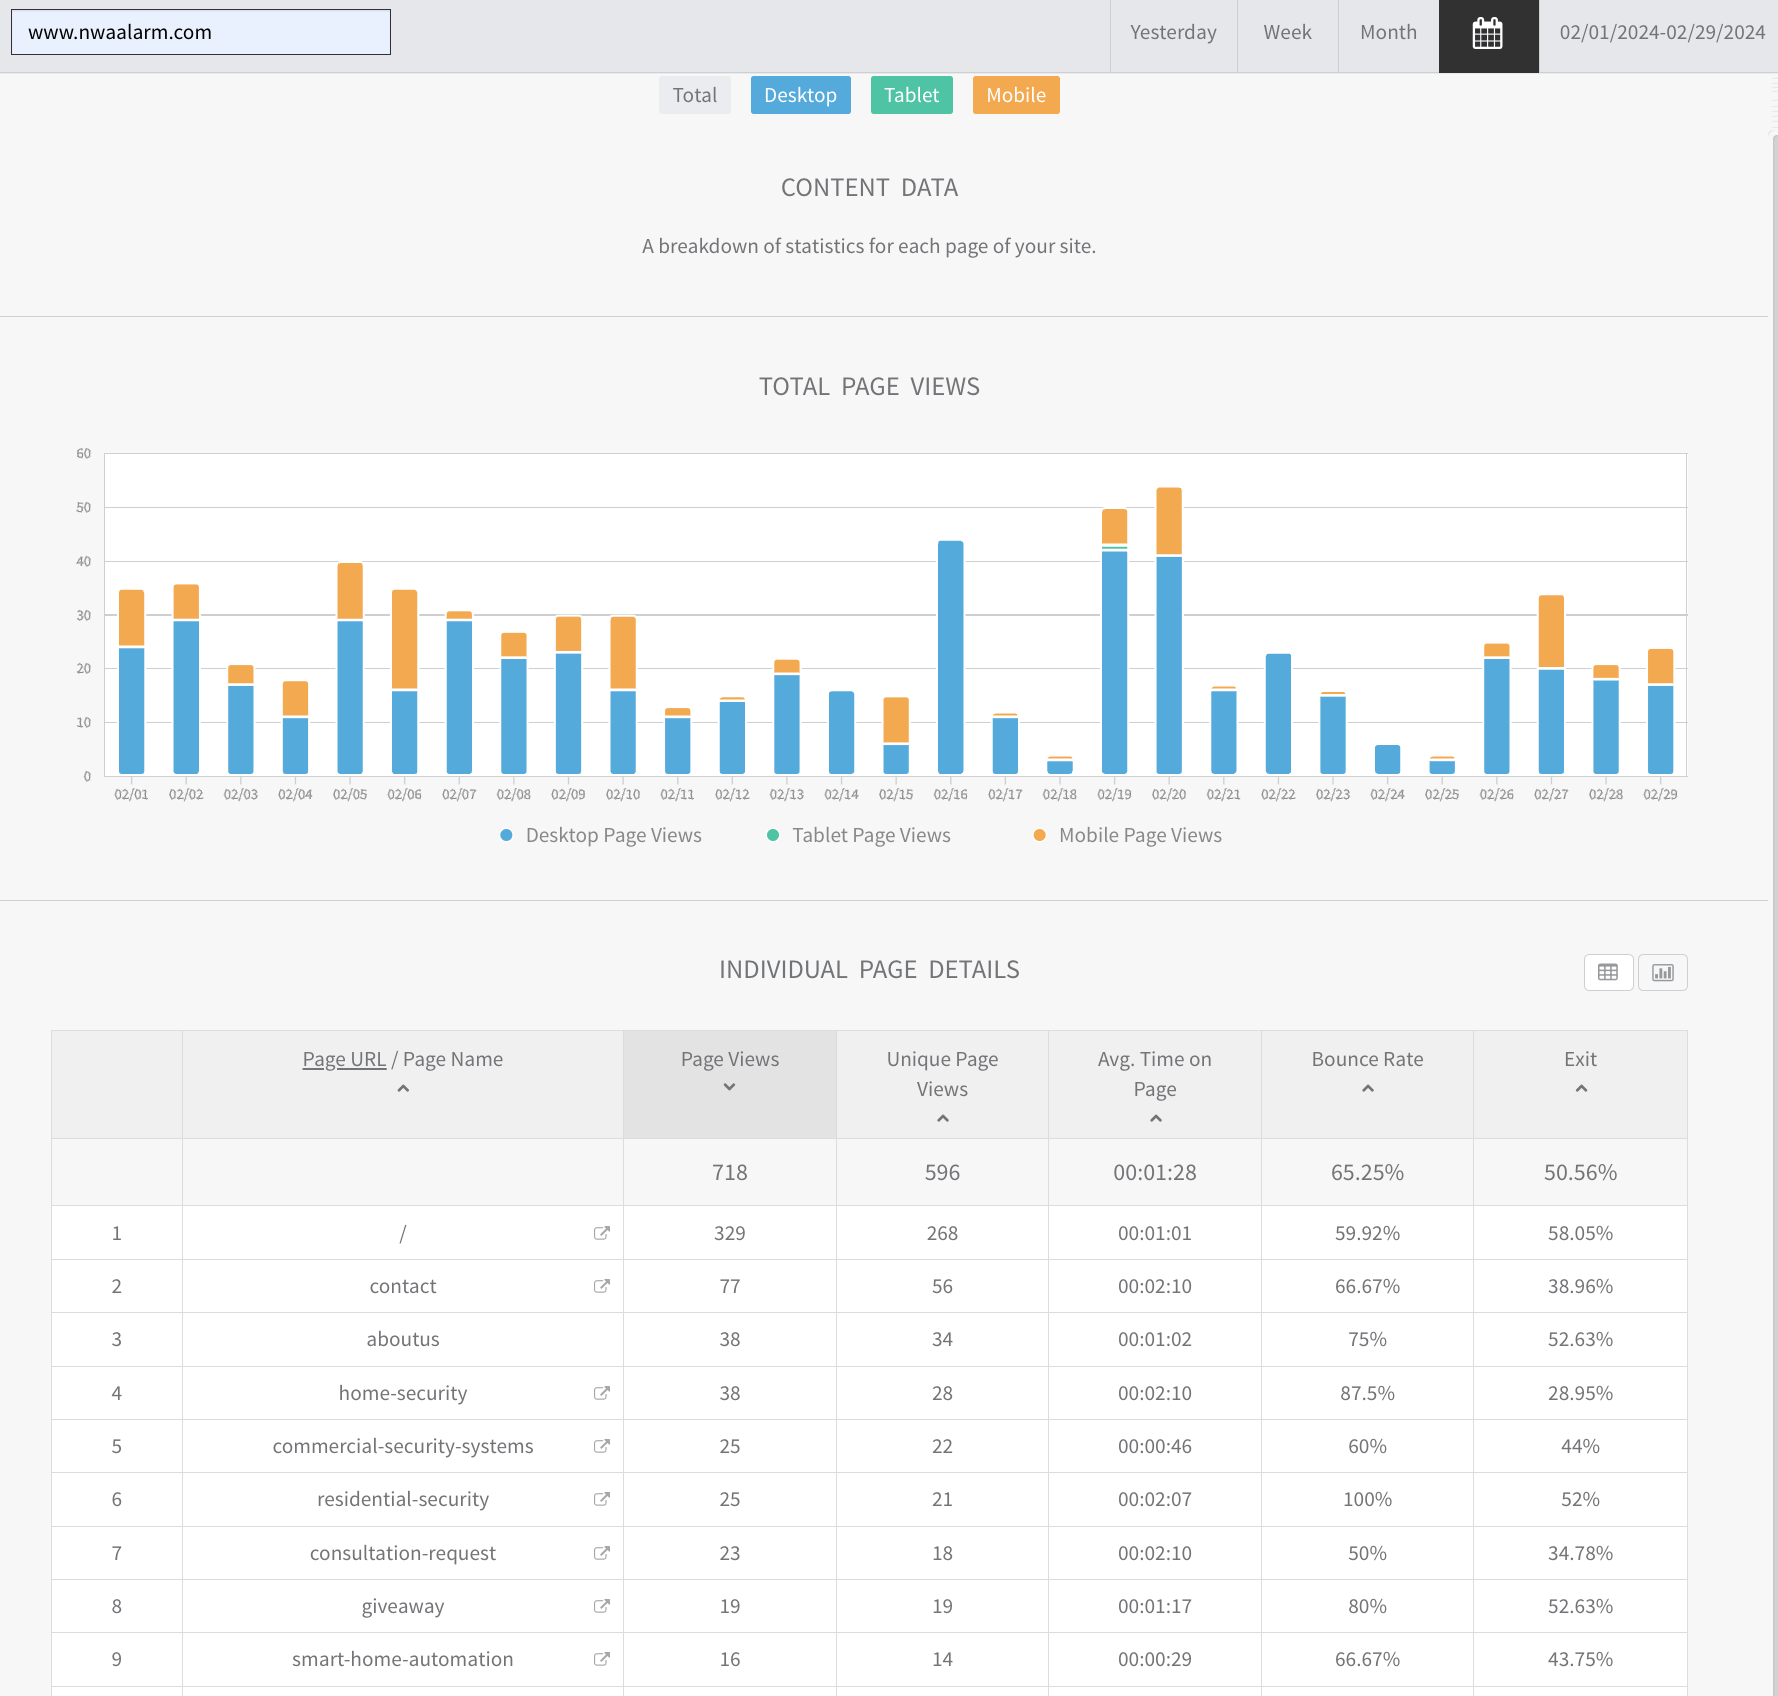Viewport: 1778px width, 1696px height.
Task: Switch to table view icon
Action: 1607,972
